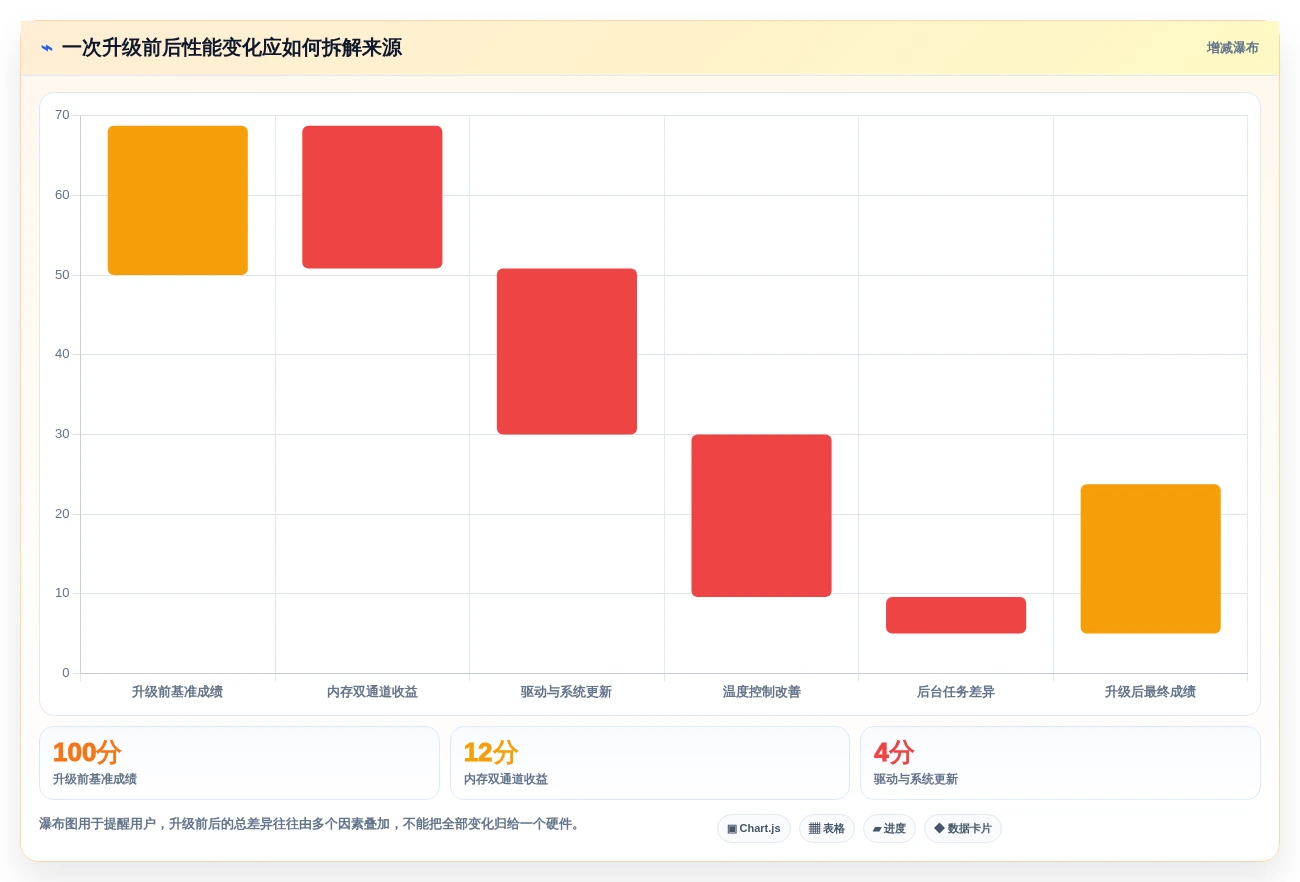1300x882 pixels.
Task: Click the Chart.js tag chip
Action: click(754, 828)
